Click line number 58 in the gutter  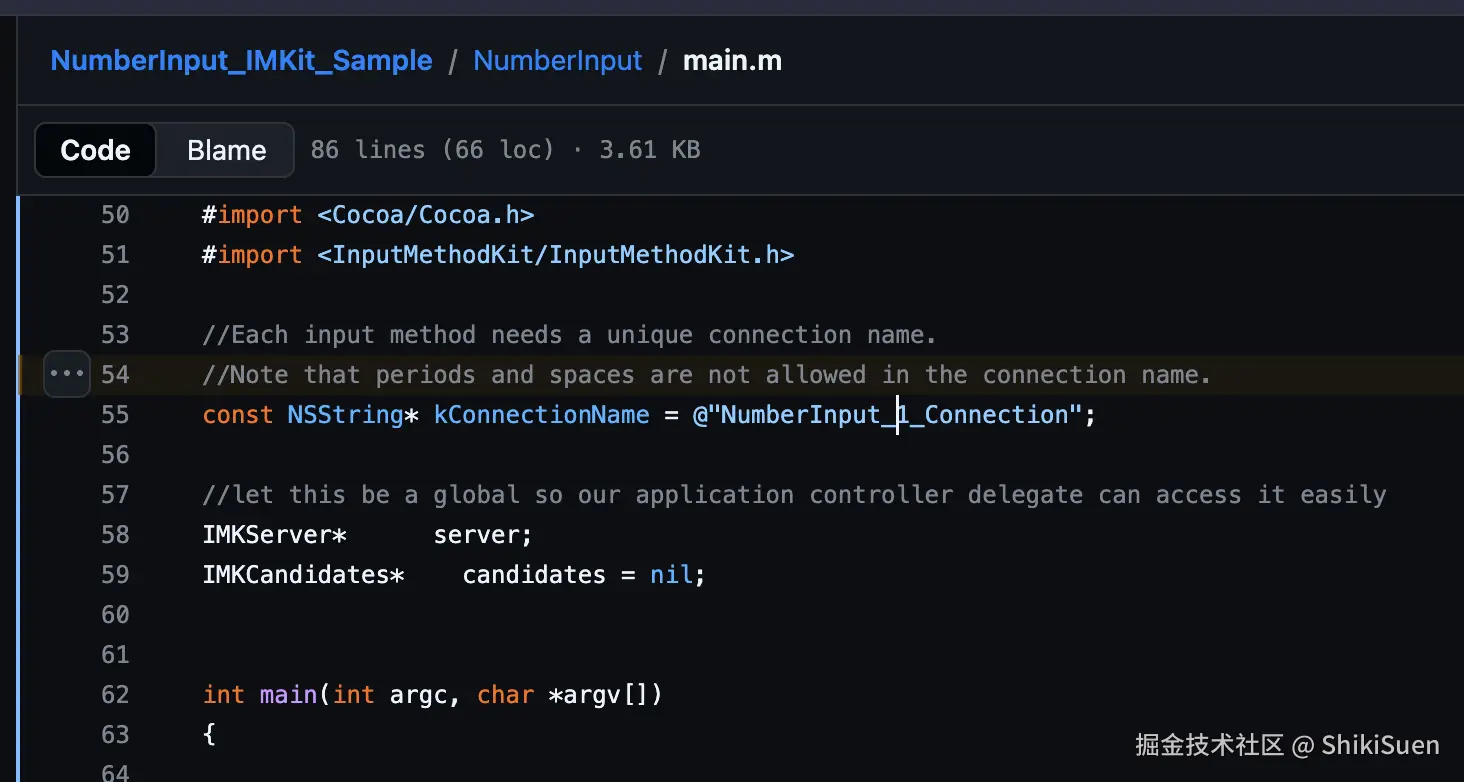click(115, 535)
